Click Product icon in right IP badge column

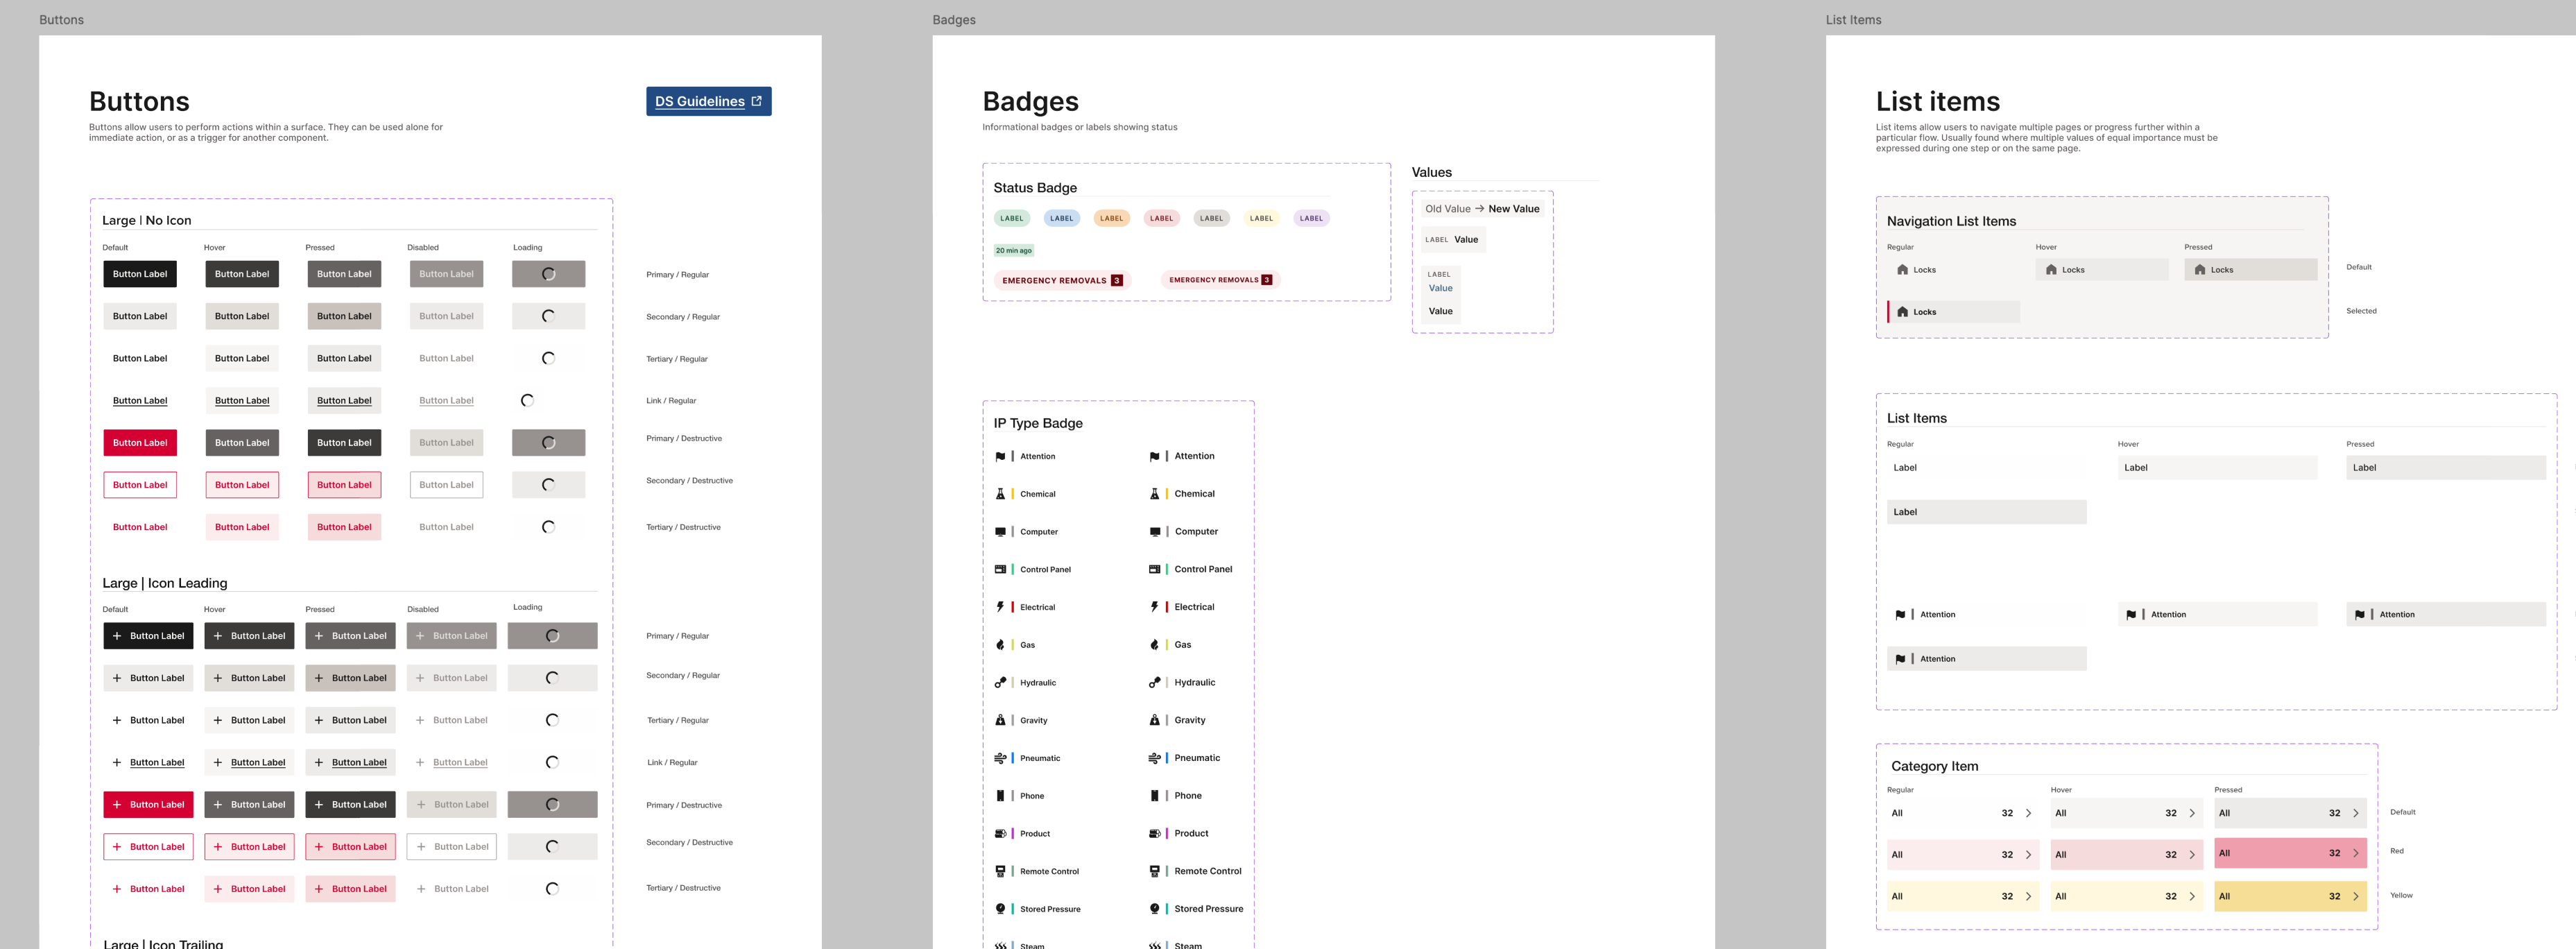pos(1154,833)
